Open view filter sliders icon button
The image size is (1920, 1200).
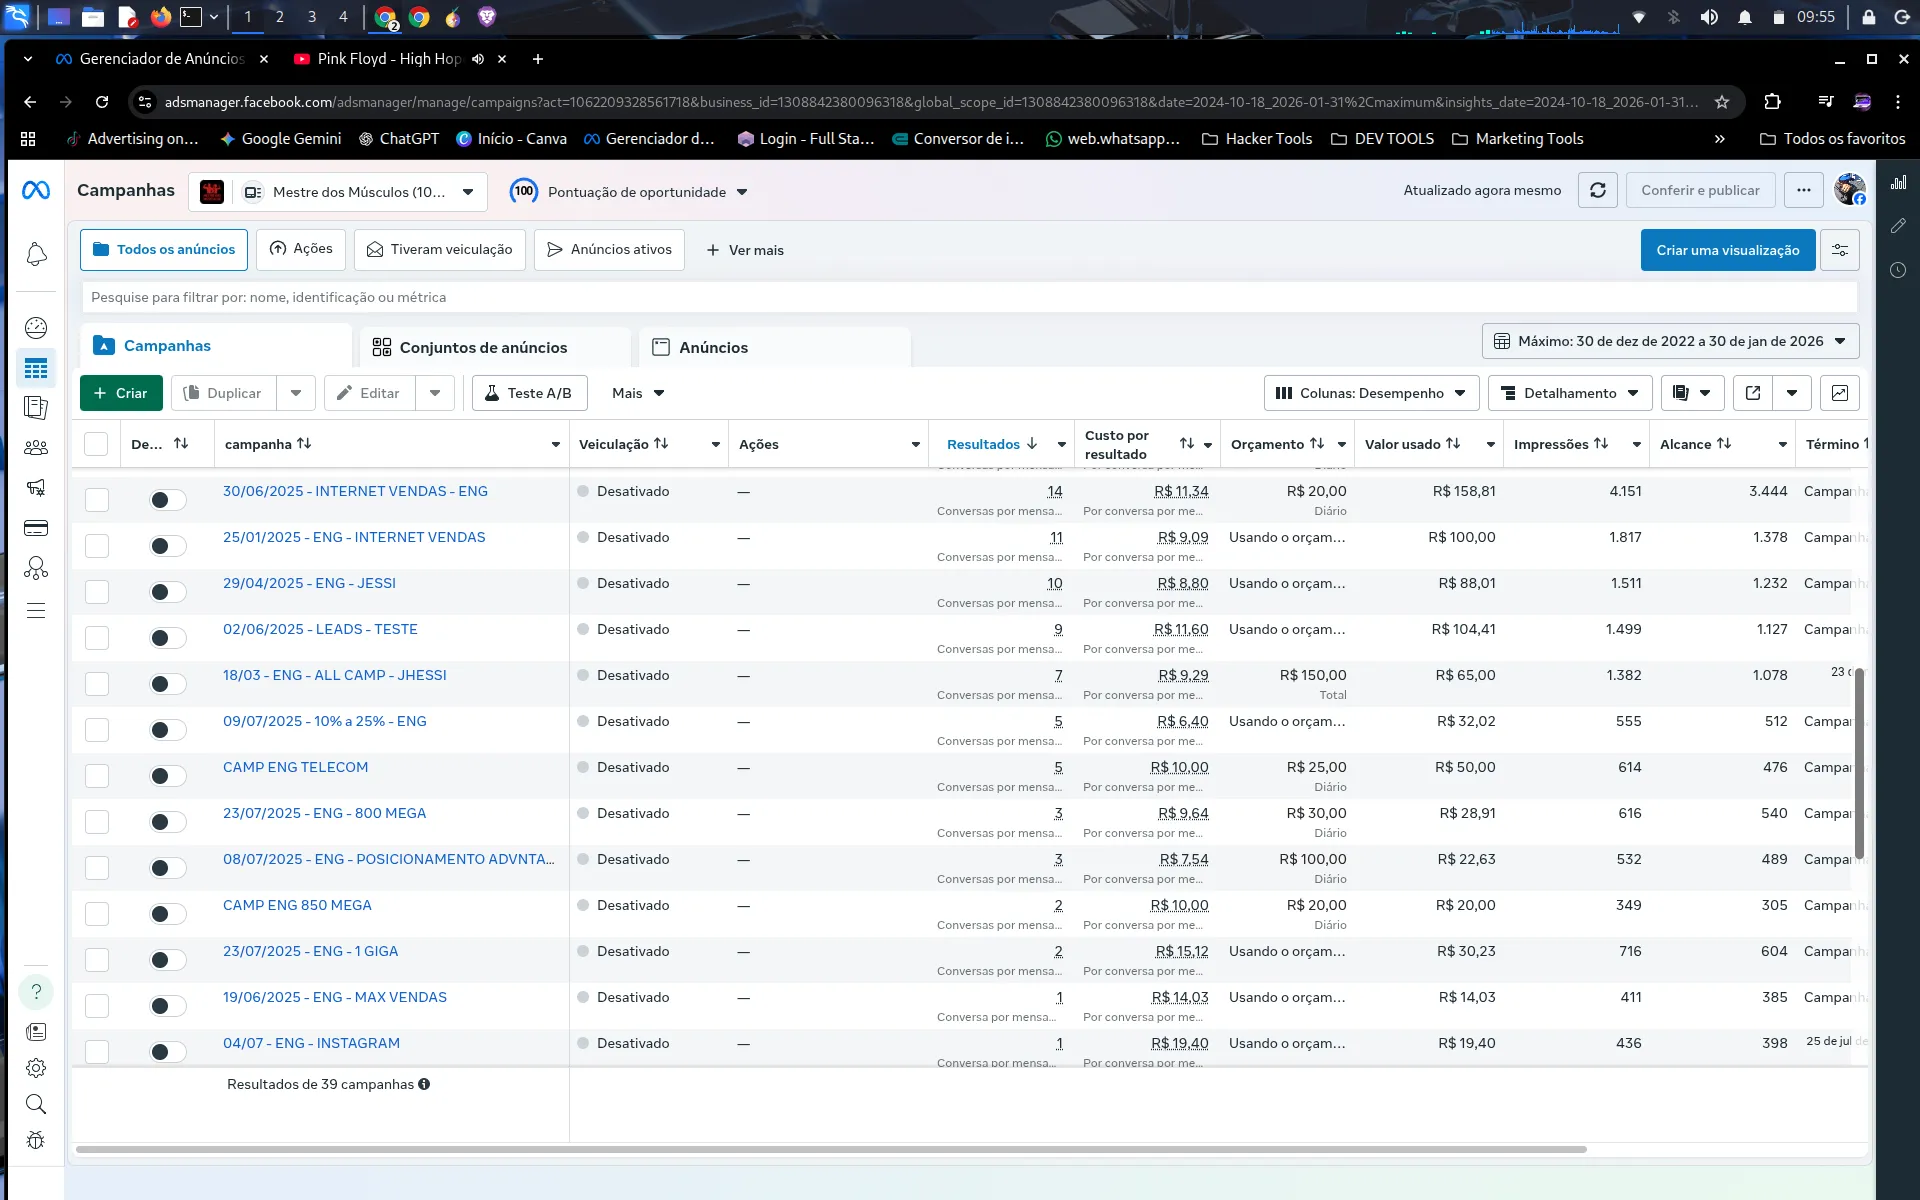coord(1839,250)
